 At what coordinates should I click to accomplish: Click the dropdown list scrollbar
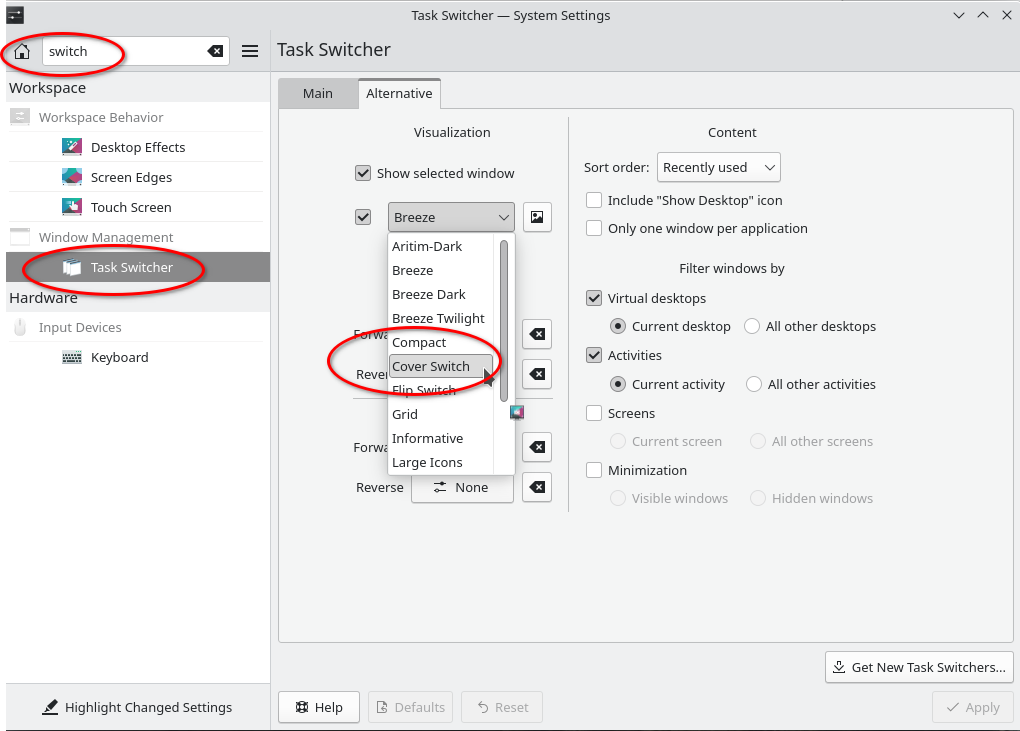click(x=504, y=320)
